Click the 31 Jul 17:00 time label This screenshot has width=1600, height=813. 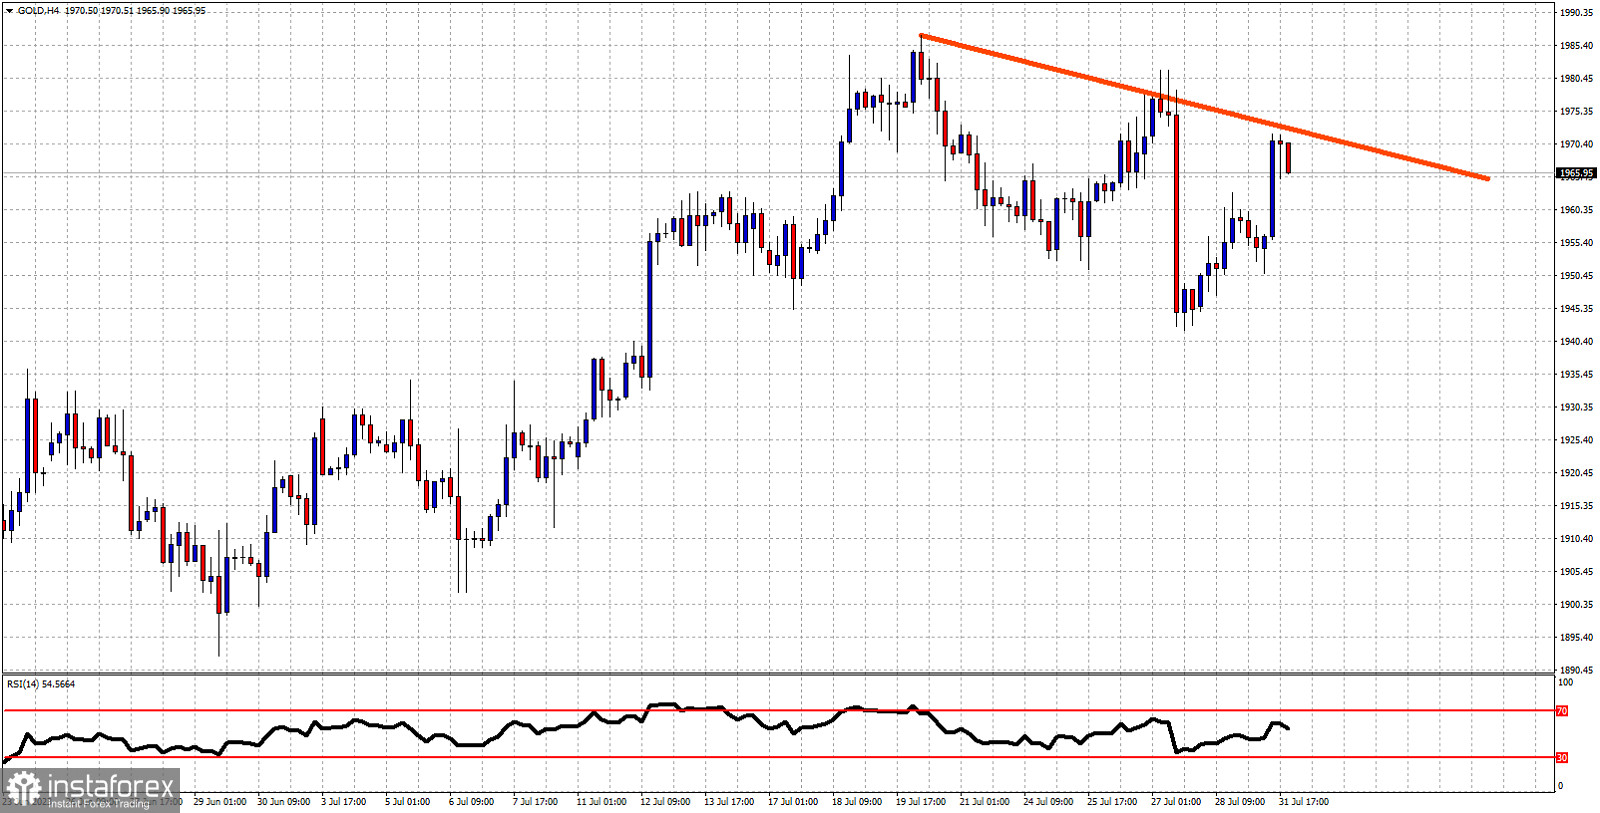pyautogui.click(x=1305, y=802)
